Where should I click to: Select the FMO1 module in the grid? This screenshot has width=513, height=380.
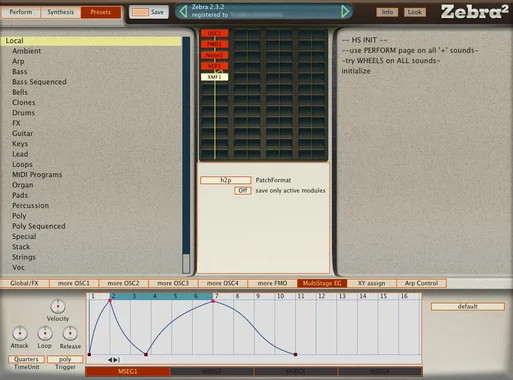click(214, 44)
